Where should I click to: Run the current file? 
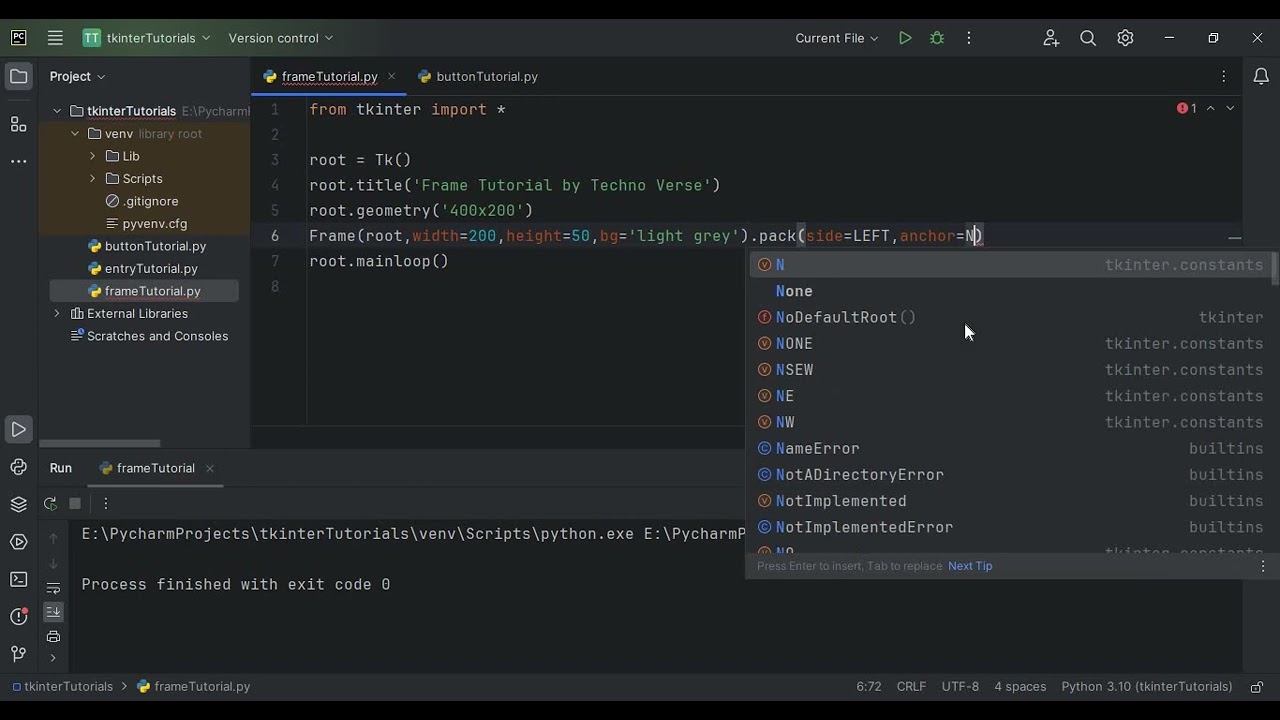pyautogui.click(x=905, y=38)
